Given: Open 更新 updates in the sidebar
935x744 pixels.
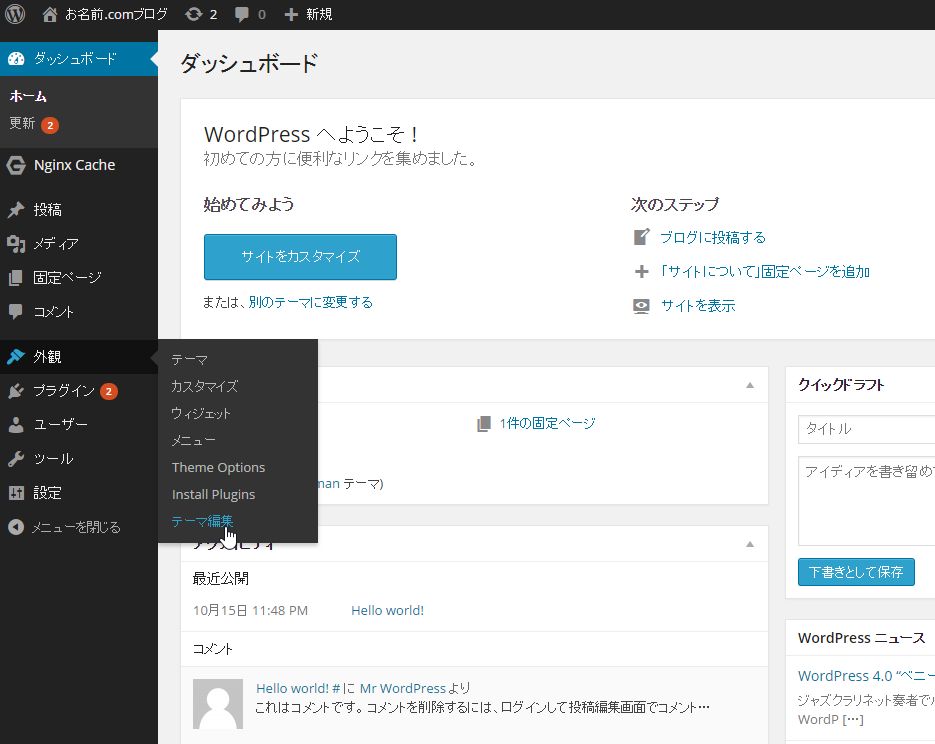Looking at the screenshot, I should 33,124.
